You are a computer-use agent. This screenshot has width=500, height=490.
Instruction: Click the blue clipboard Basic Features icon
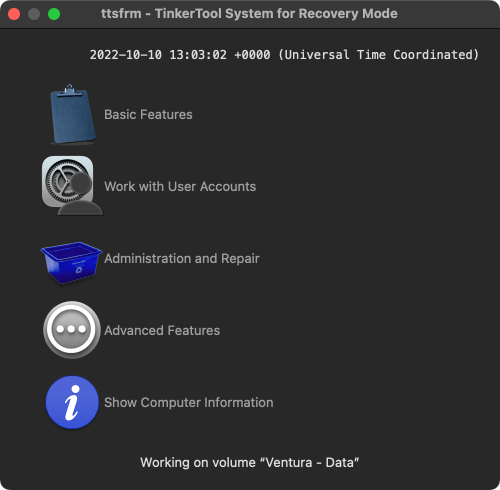pos(72,114)
